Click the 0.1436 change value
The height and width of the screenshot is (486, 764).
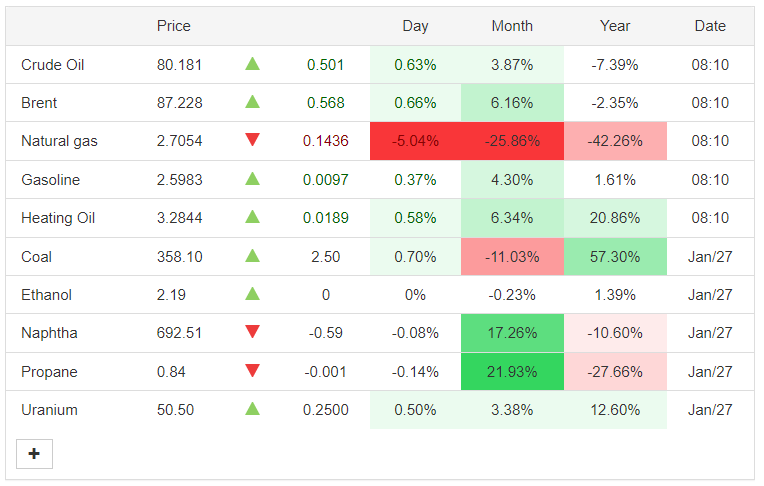coord(325,141)
